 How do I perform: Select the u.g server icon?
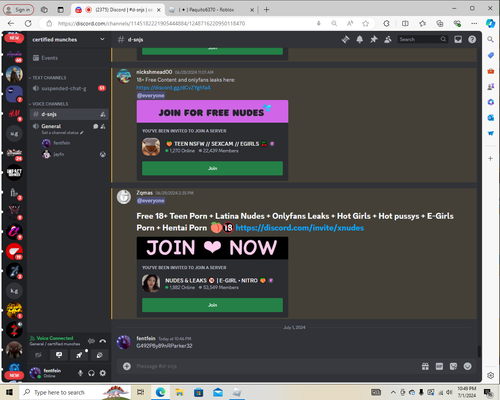[x=14, y=133]
